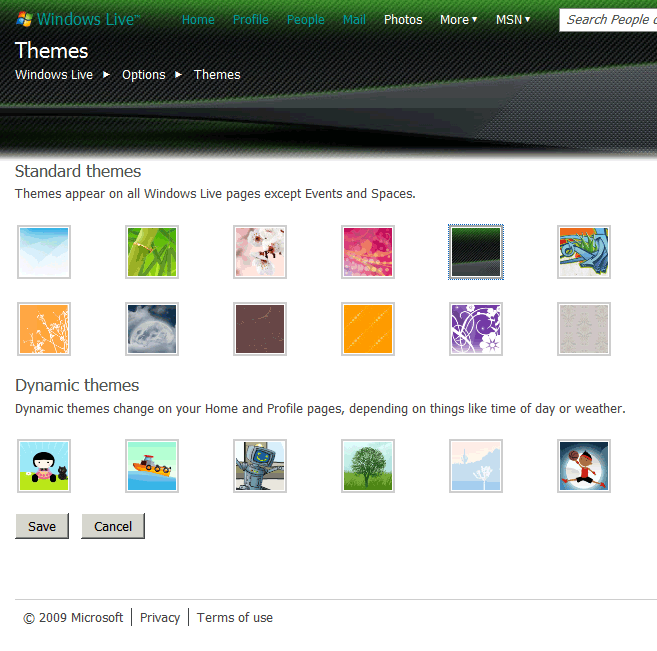Expand the More dropdown menu

(x=458, y=20)
